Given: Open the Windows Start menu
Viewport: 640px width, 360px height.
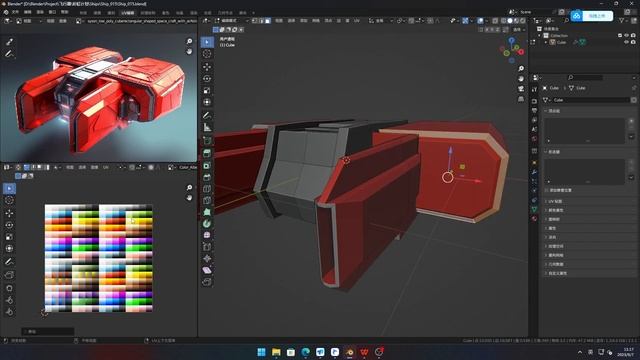Looking at the screenshot, I should tap(261, 352).
